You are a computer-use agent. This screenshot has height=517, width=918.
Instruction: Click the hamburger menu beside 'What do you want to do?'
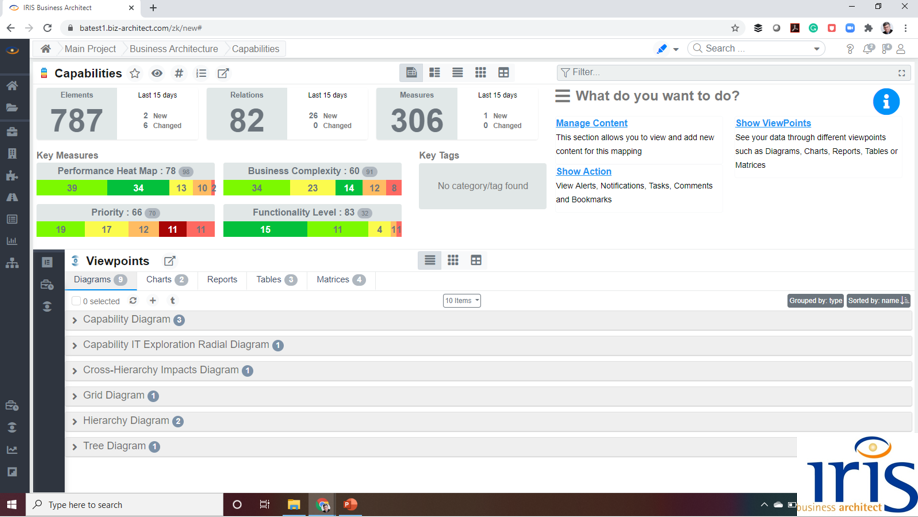point(563,96)
